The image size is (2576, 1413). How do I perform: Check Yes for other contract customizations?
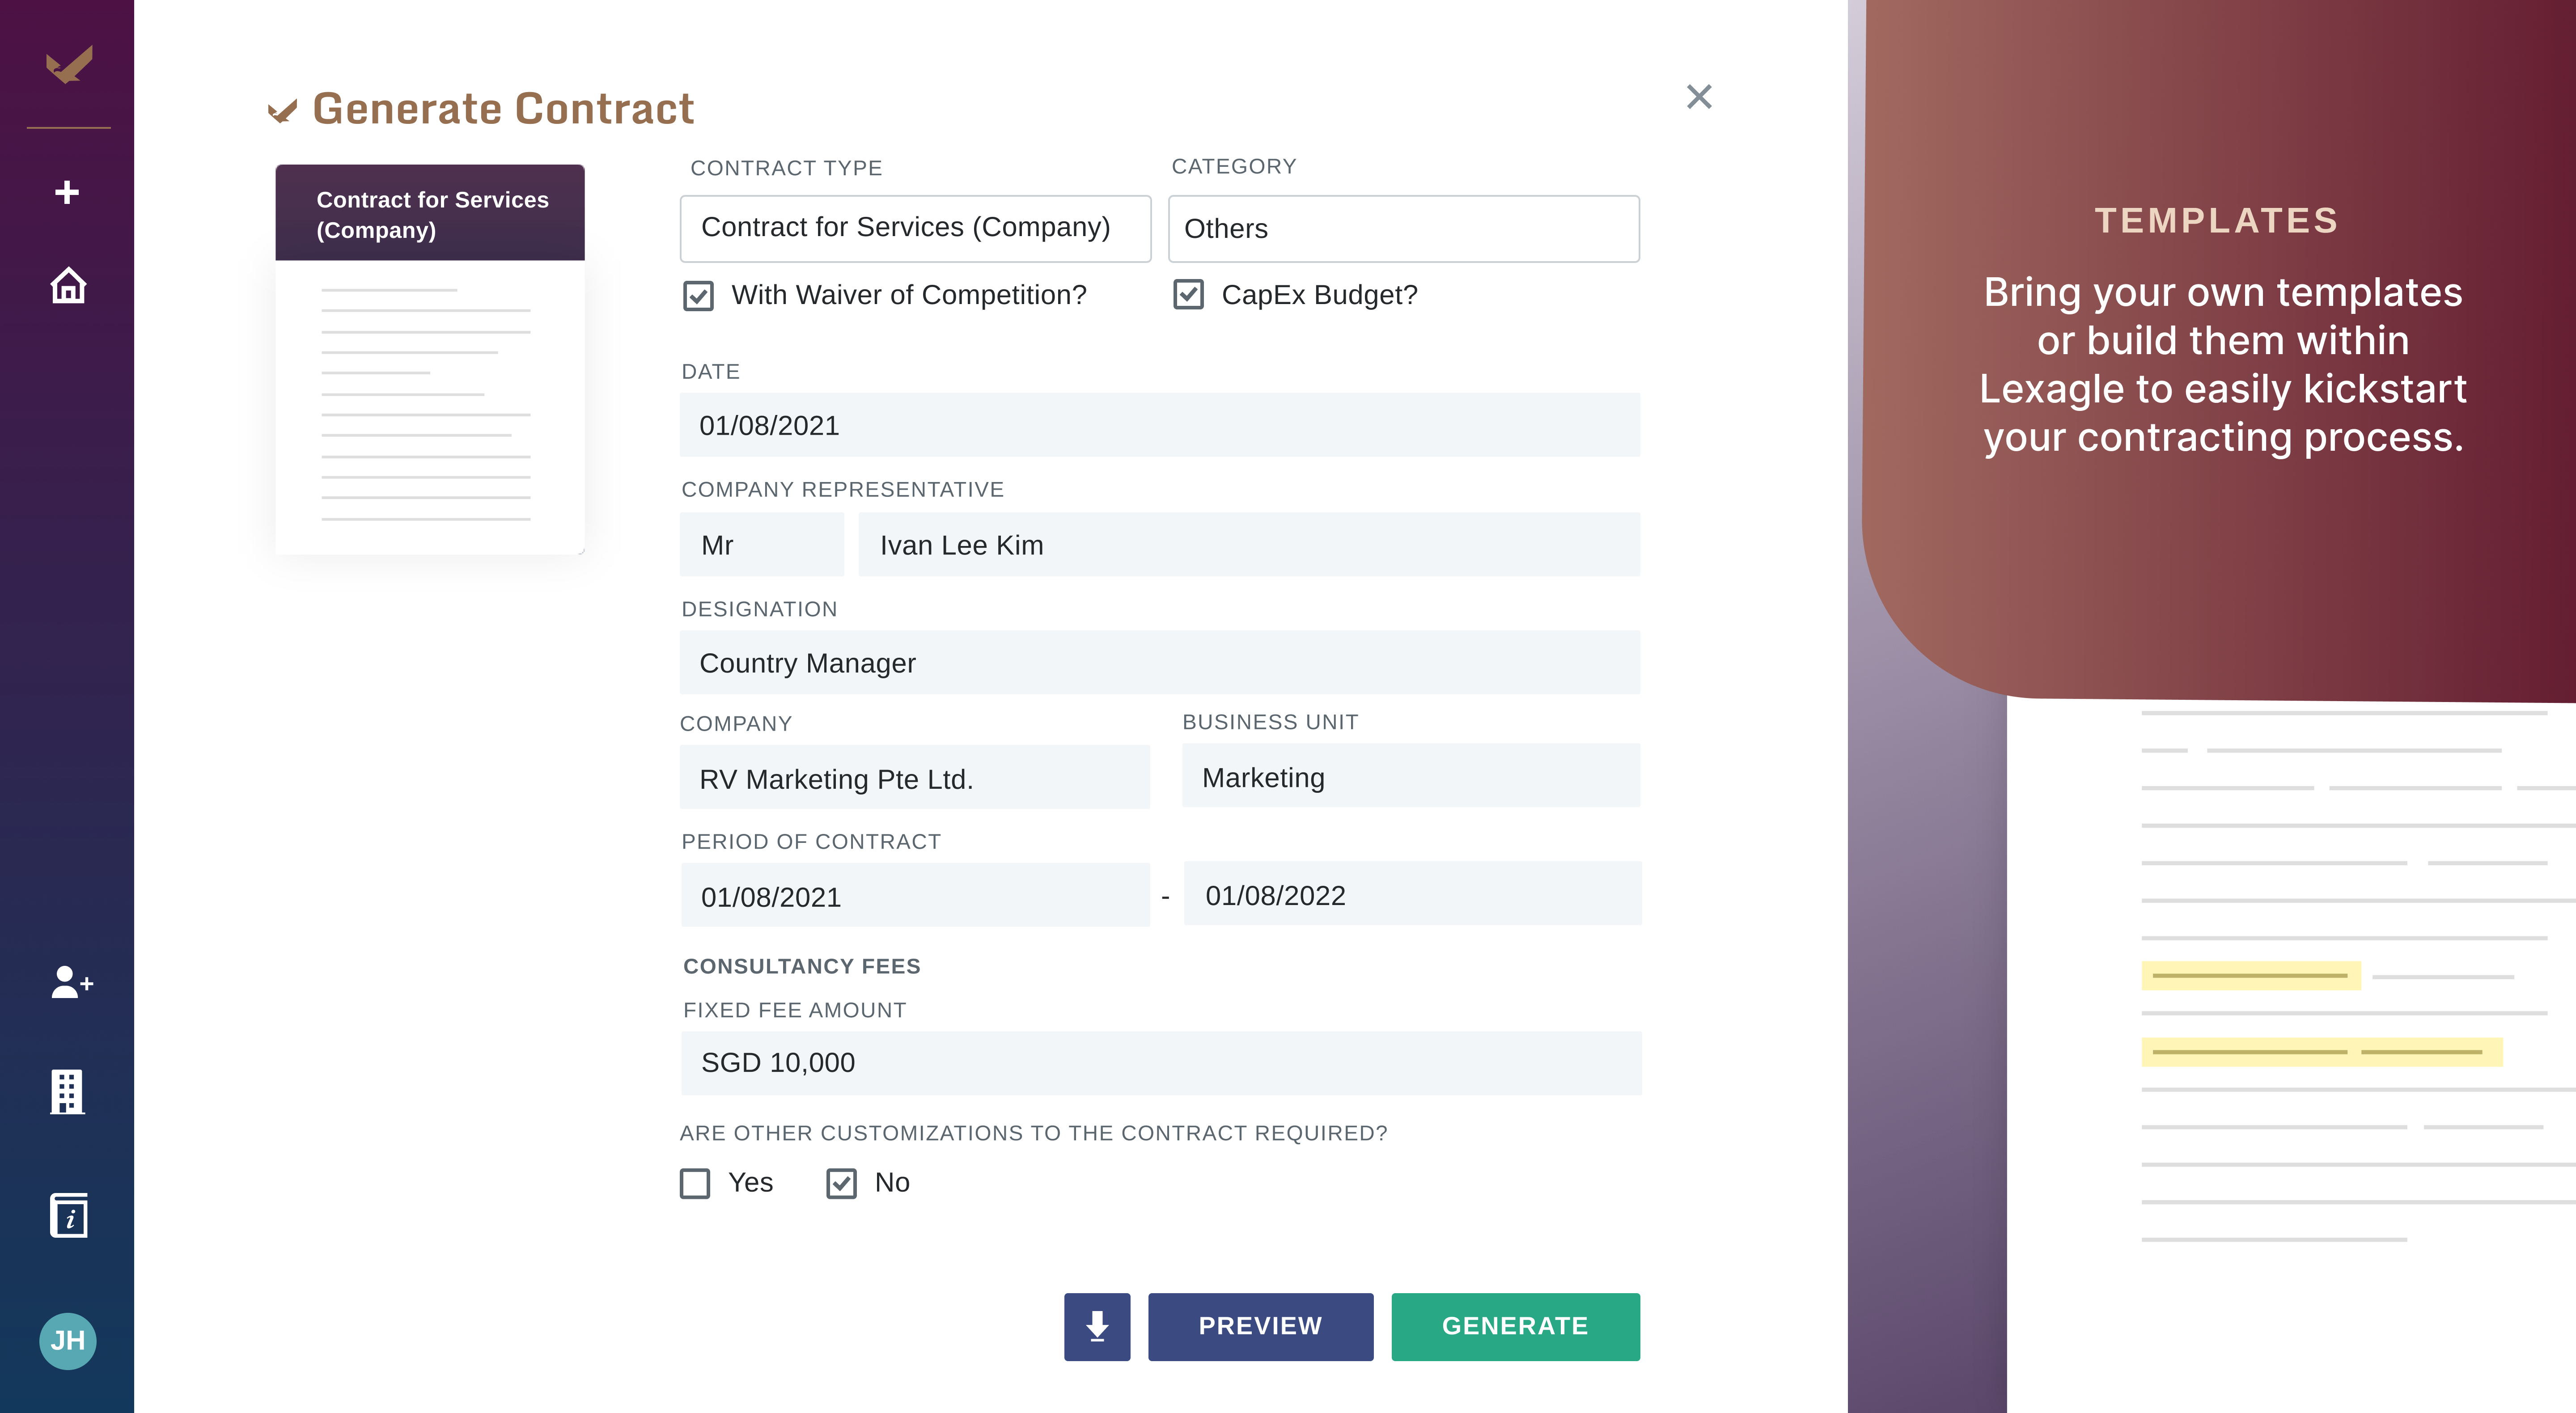pyautogui.click(x=695, y=1183)
